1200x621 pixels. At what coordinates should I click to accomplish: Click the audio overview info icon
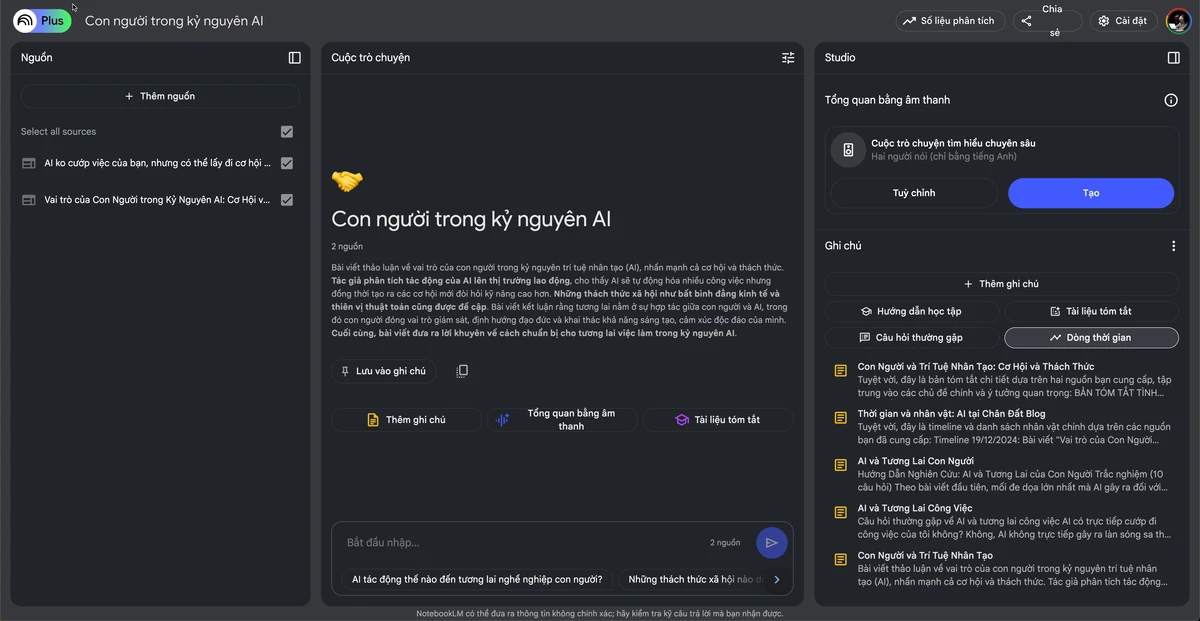1171,100
